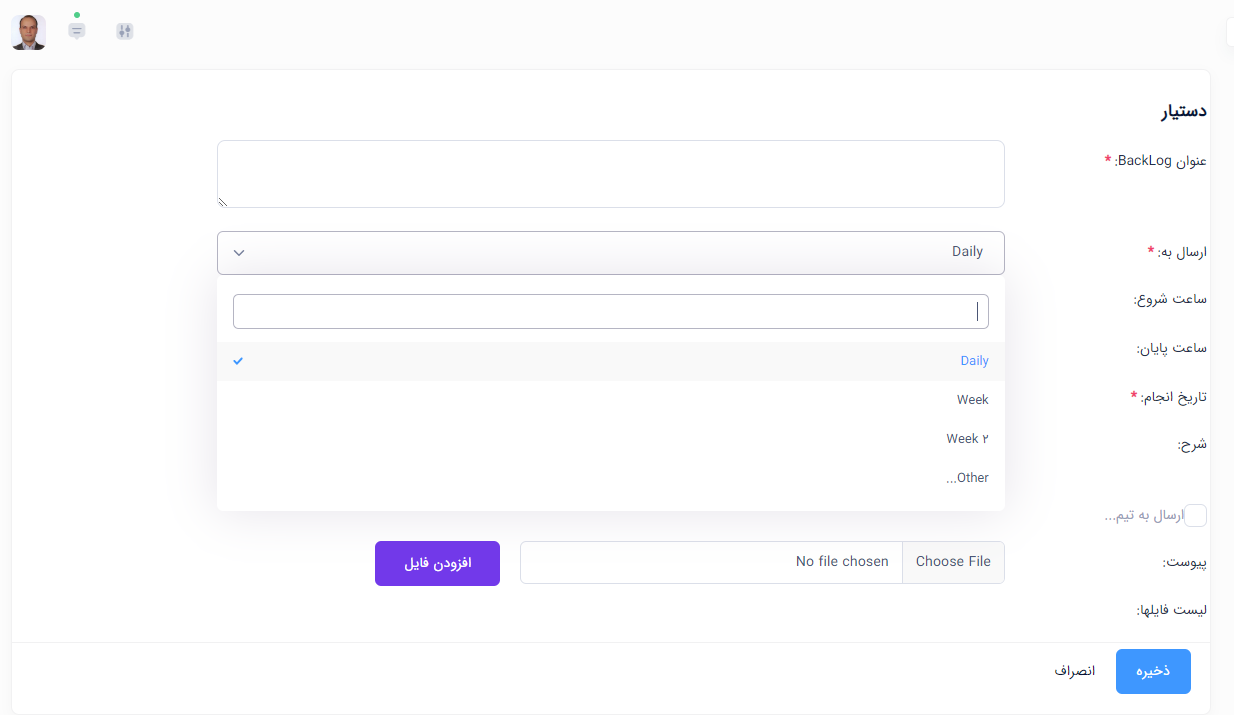Click the checkmark beside the Daily option
Screen dimensions: 1234x715
click(238, 361)
